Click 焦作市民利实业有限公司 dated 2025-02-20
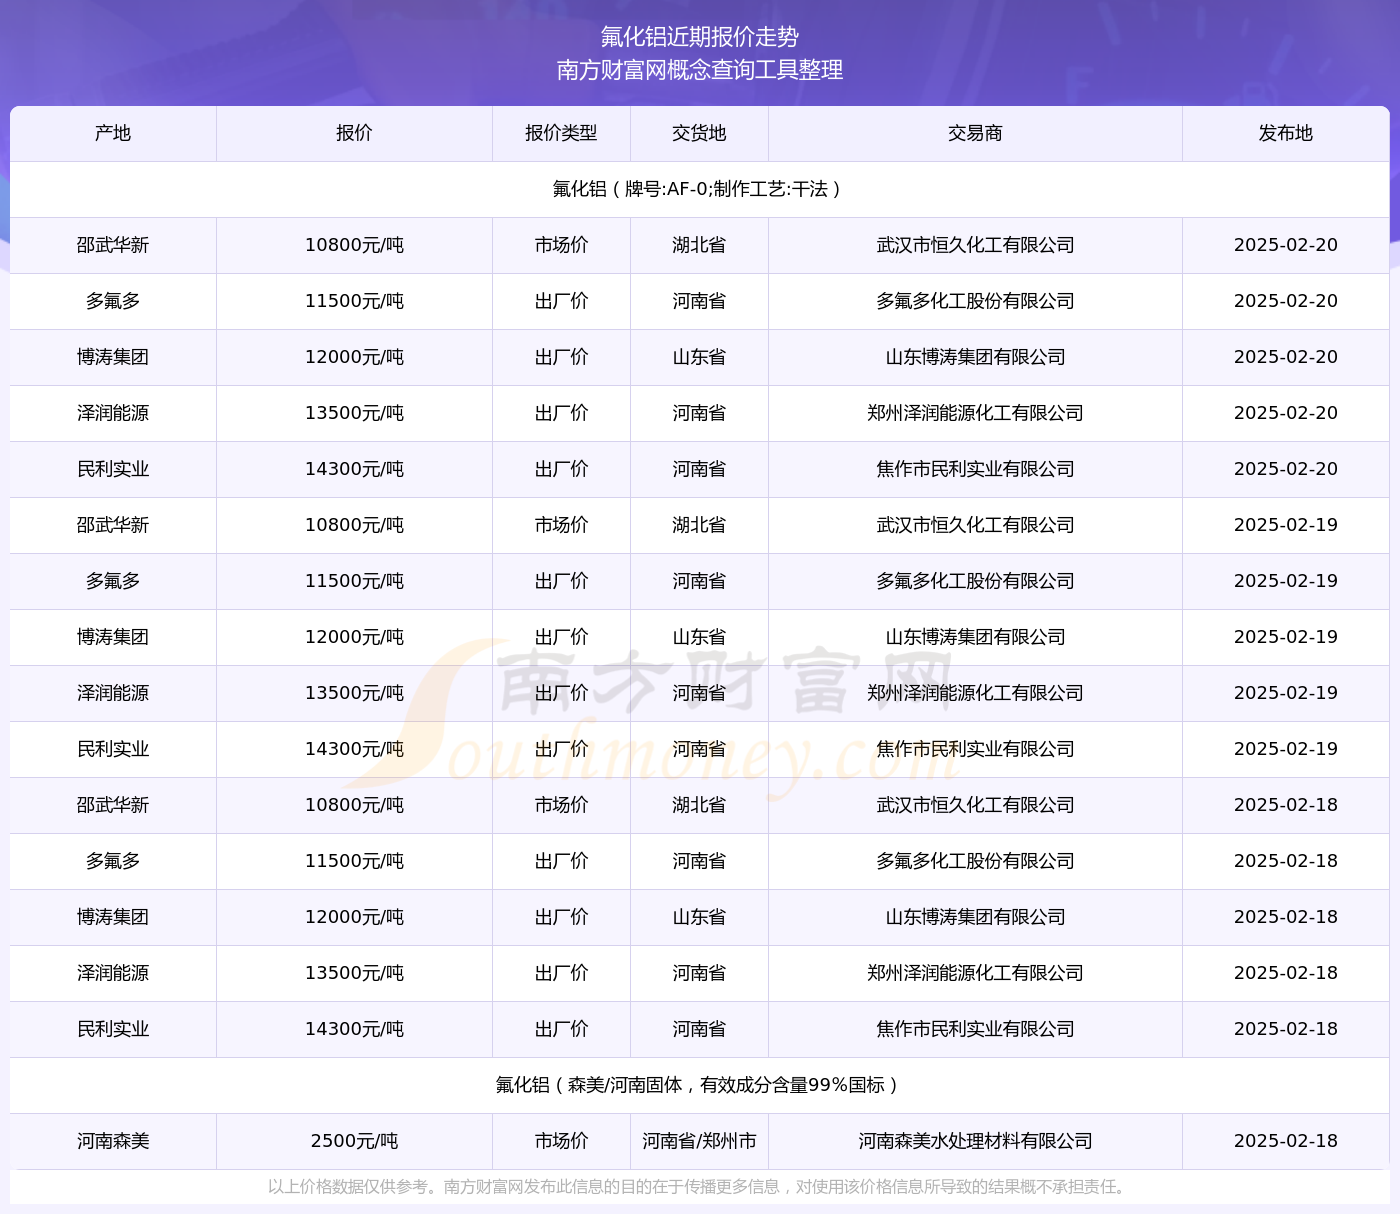The image size is (1400, 1214). tap(975, 469)
